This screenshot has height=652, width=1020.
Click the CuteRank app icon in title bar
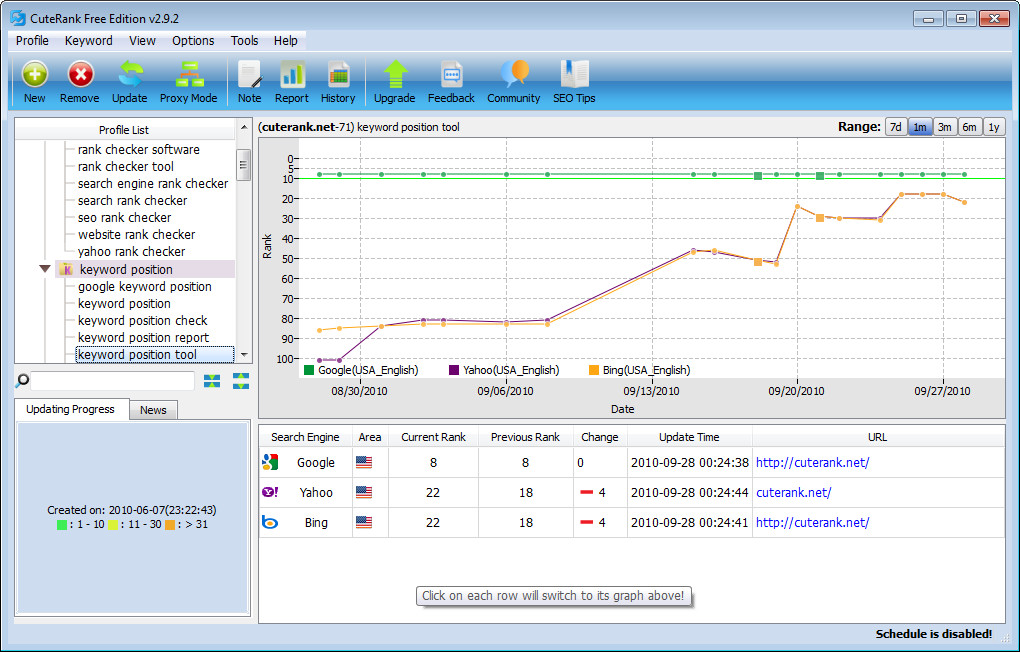click(x=18, y=18)
